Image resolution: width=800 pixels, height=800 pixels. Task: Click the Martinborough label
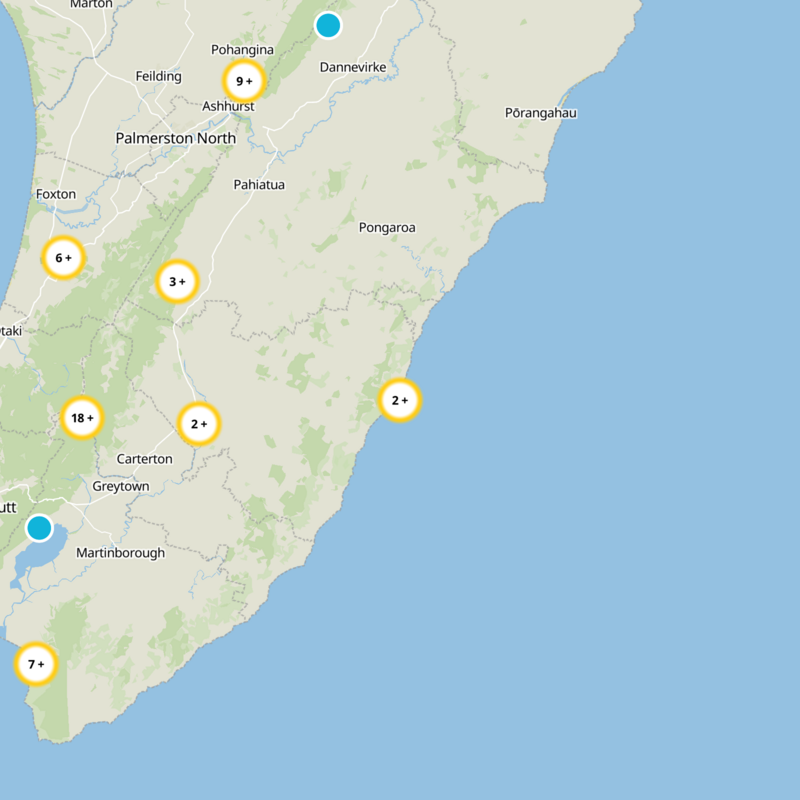pyautogui.click(x=120, y=553)
